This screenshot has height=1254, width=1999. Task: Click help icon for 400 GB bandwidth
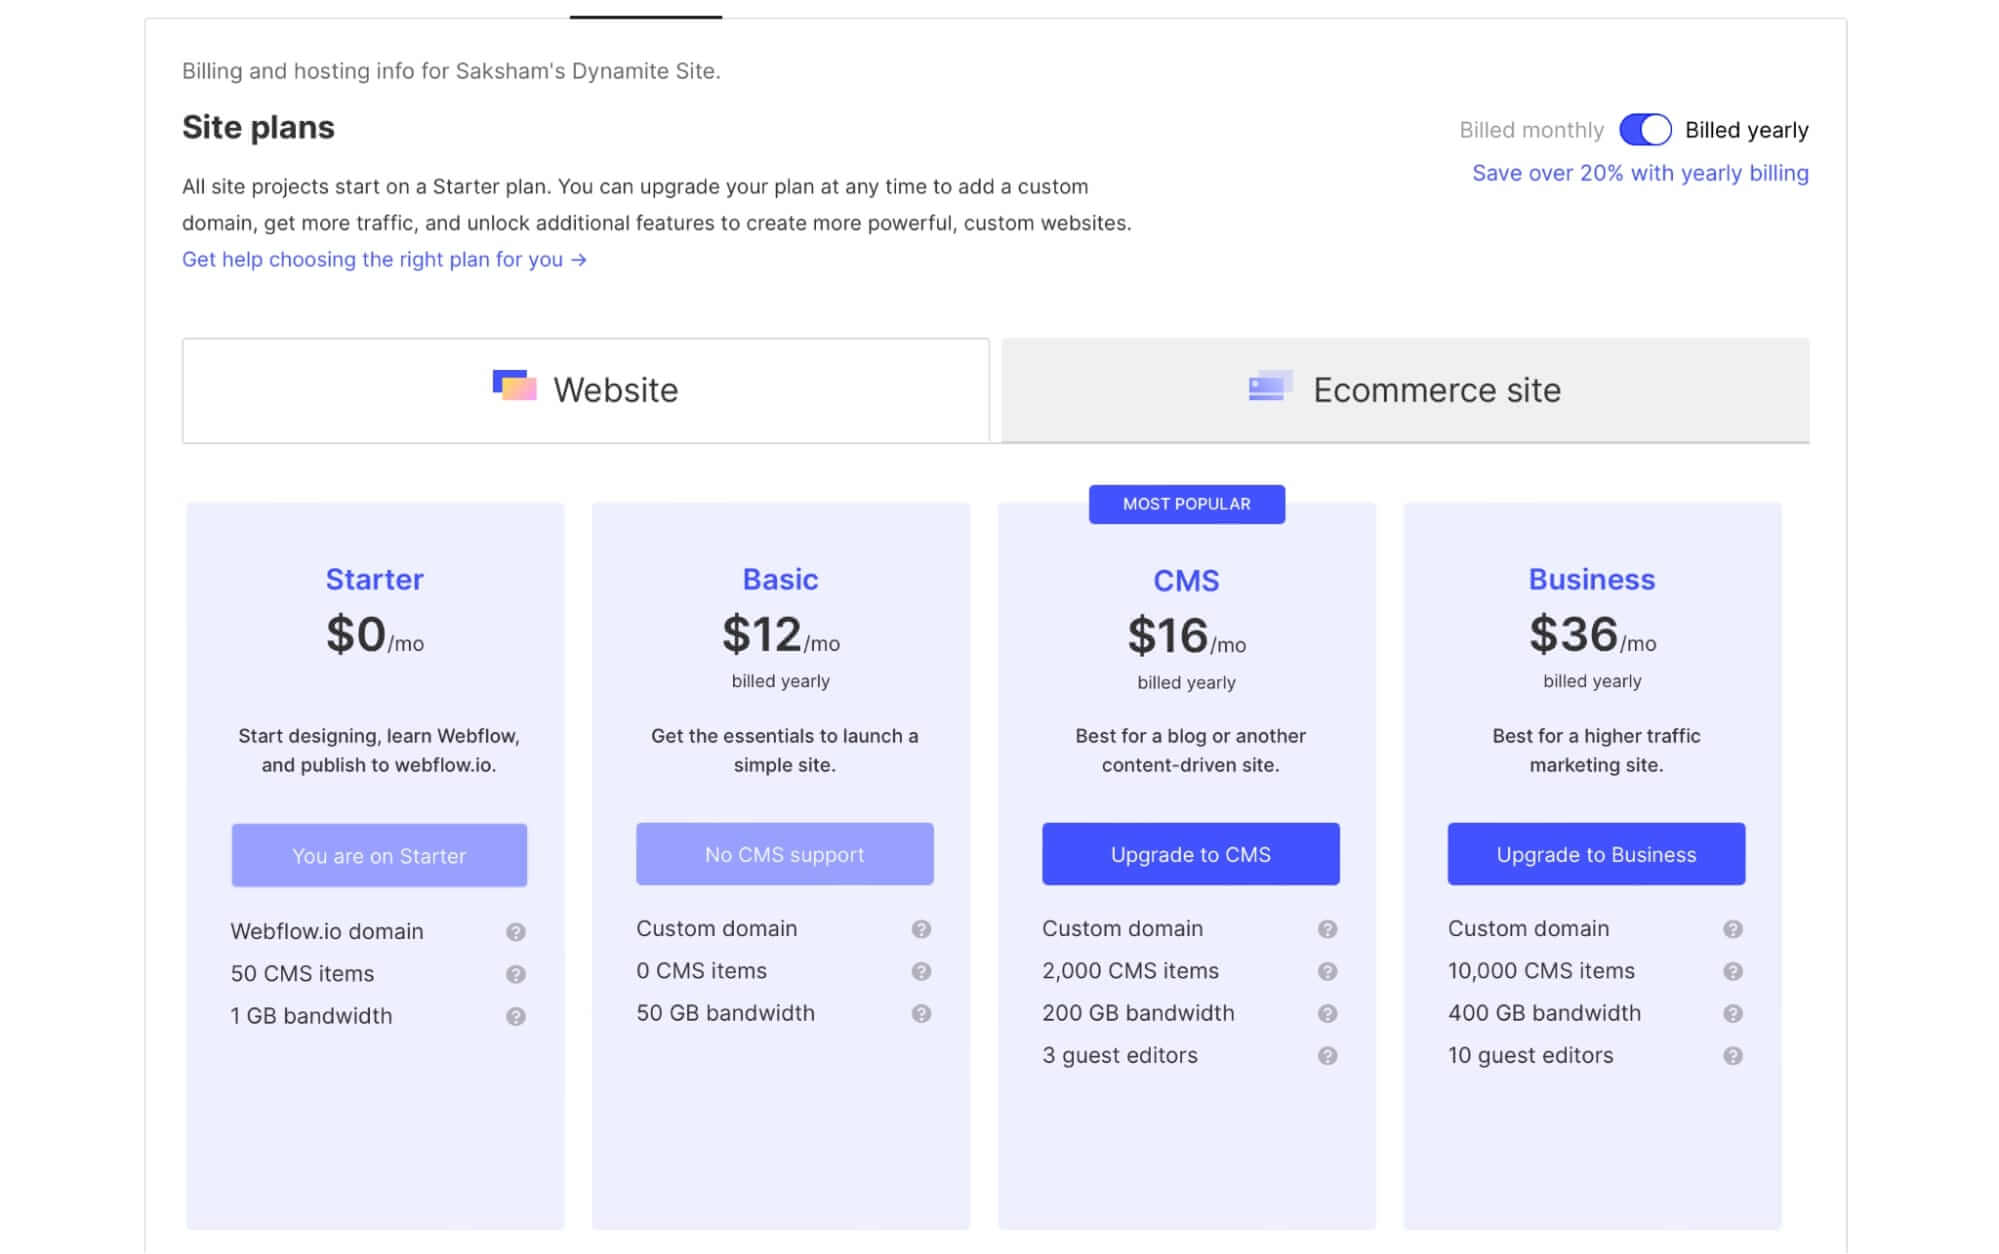(x=1733, y=1013)
